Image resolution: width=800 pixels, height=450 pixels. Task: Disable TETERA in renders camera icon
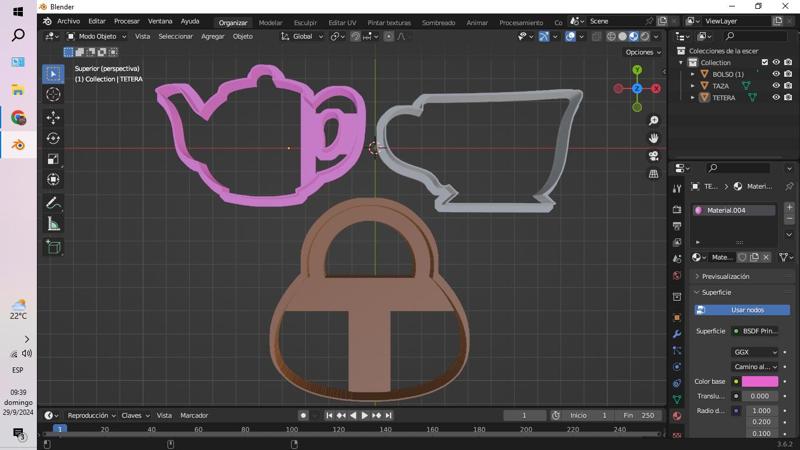tap(788, 97)
